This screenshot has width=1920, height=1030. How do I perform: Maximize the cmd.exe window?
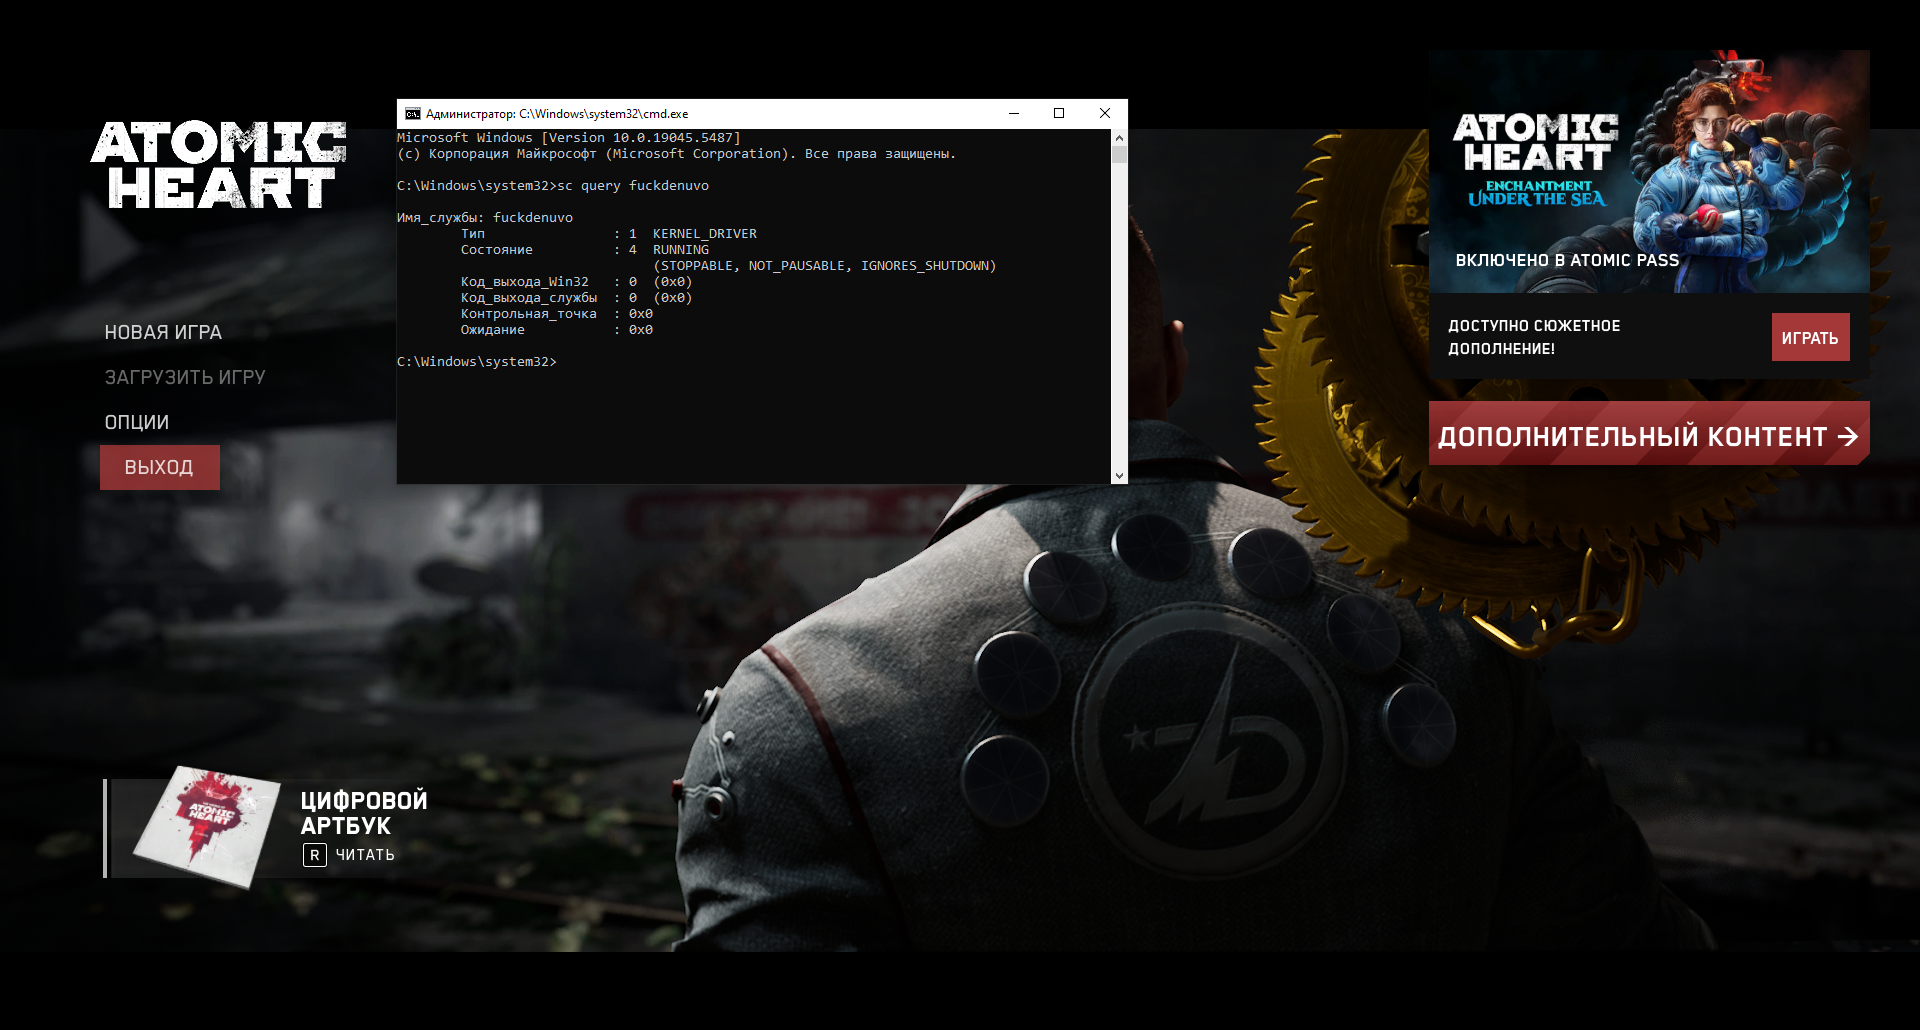(x=1059, y=114)
